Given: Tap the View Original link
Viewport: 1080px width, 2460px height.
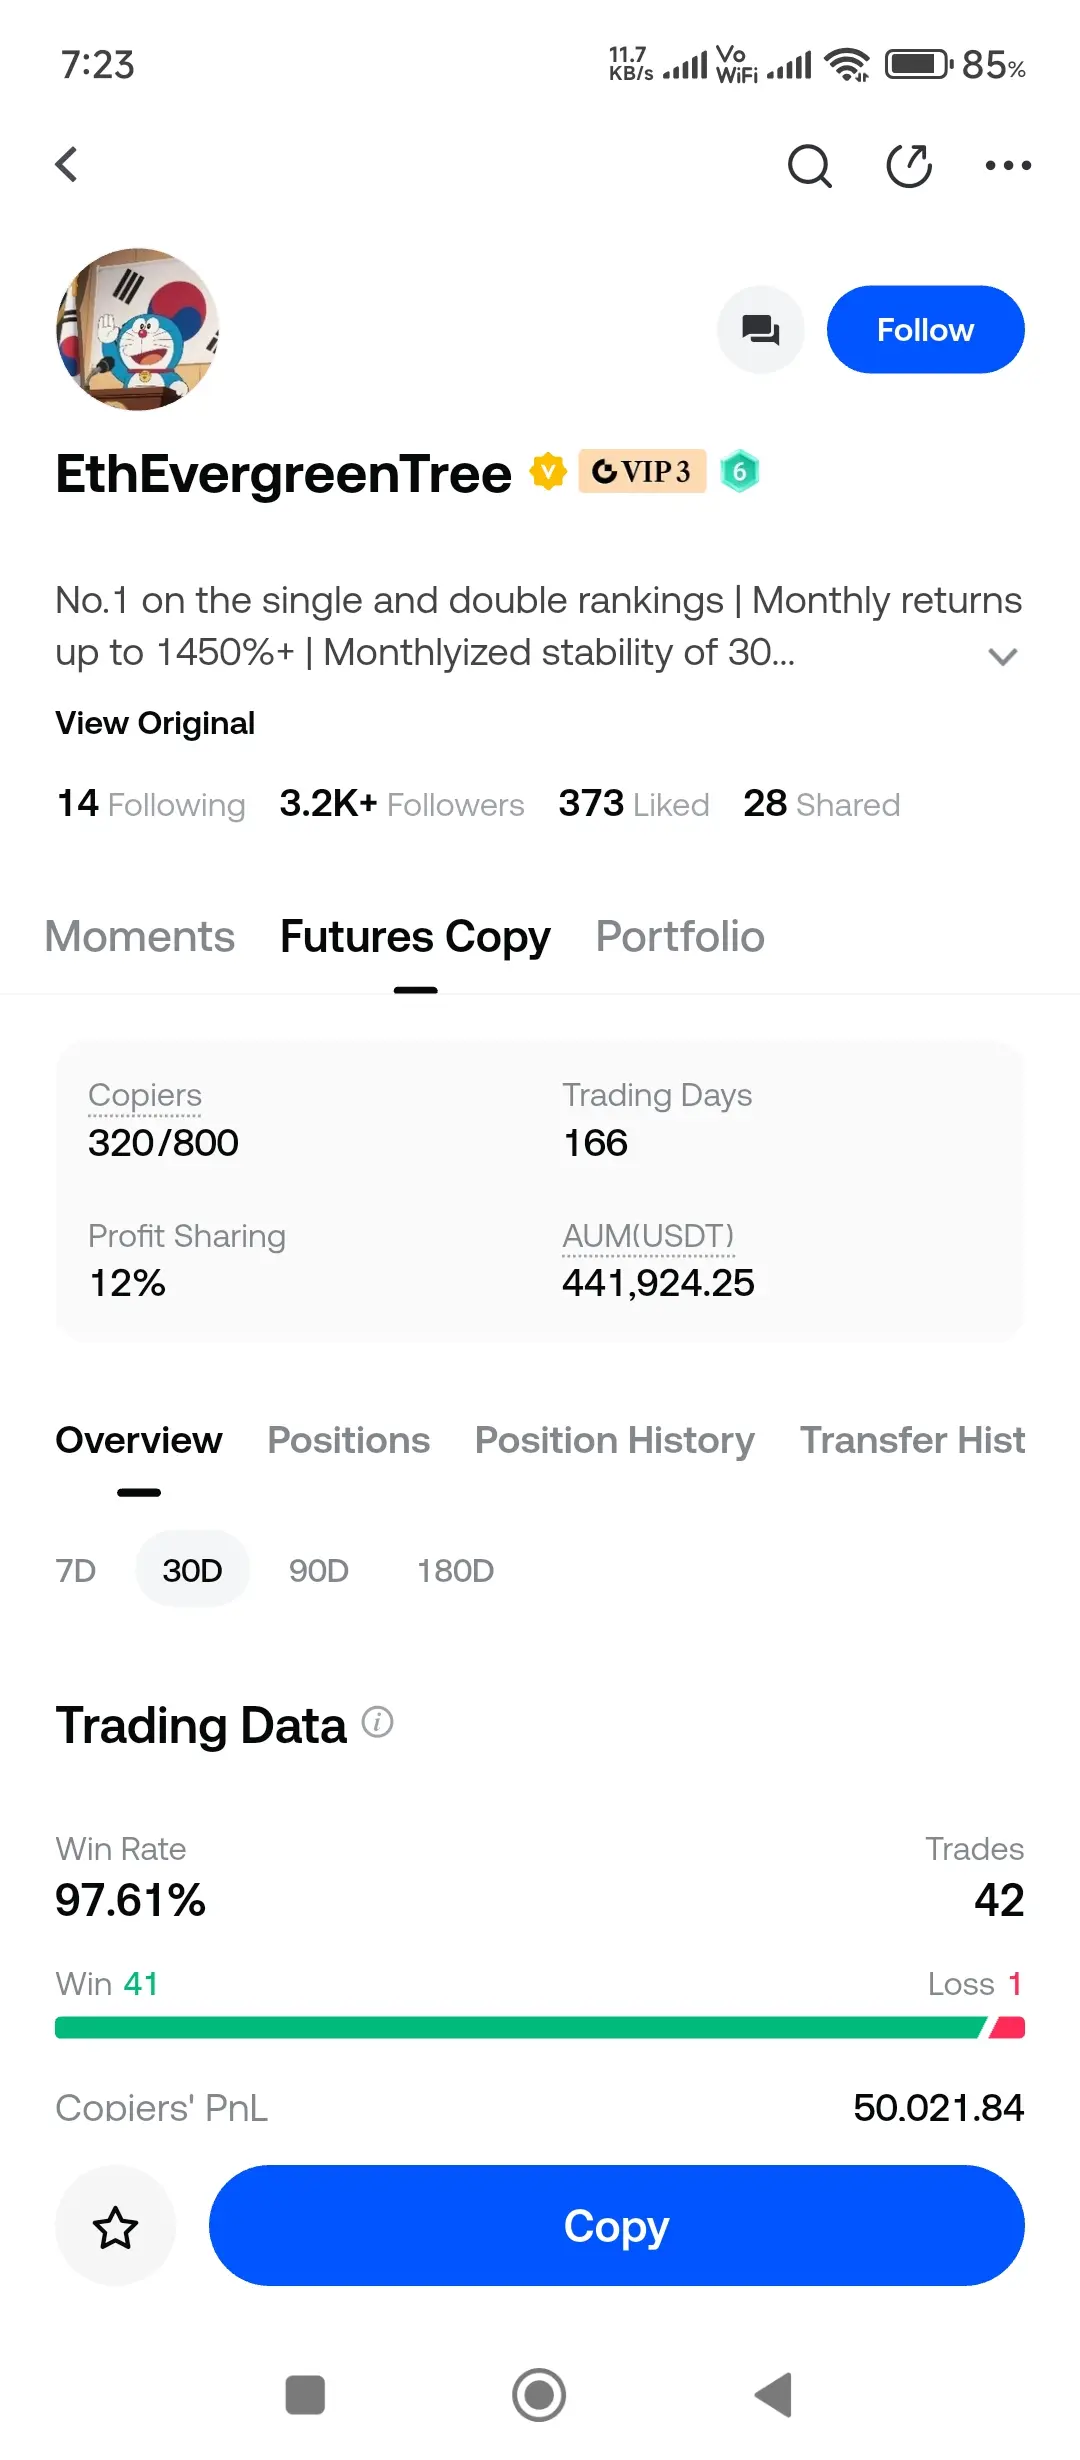Looking at the screenshot, I should coord(155,723).
